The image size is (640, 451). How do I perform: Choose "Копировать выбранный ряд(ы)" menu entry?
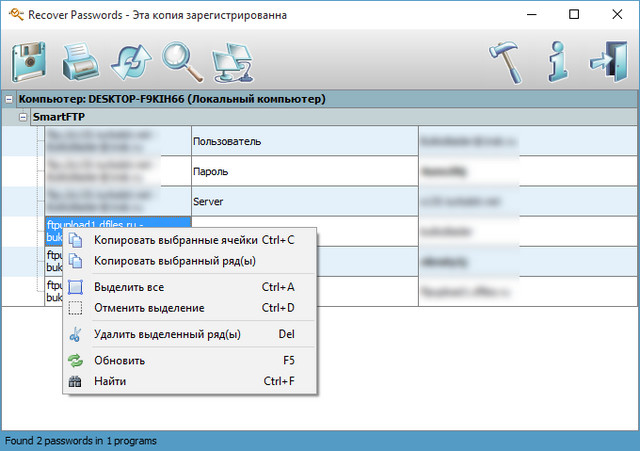click(x=174, y=261)
